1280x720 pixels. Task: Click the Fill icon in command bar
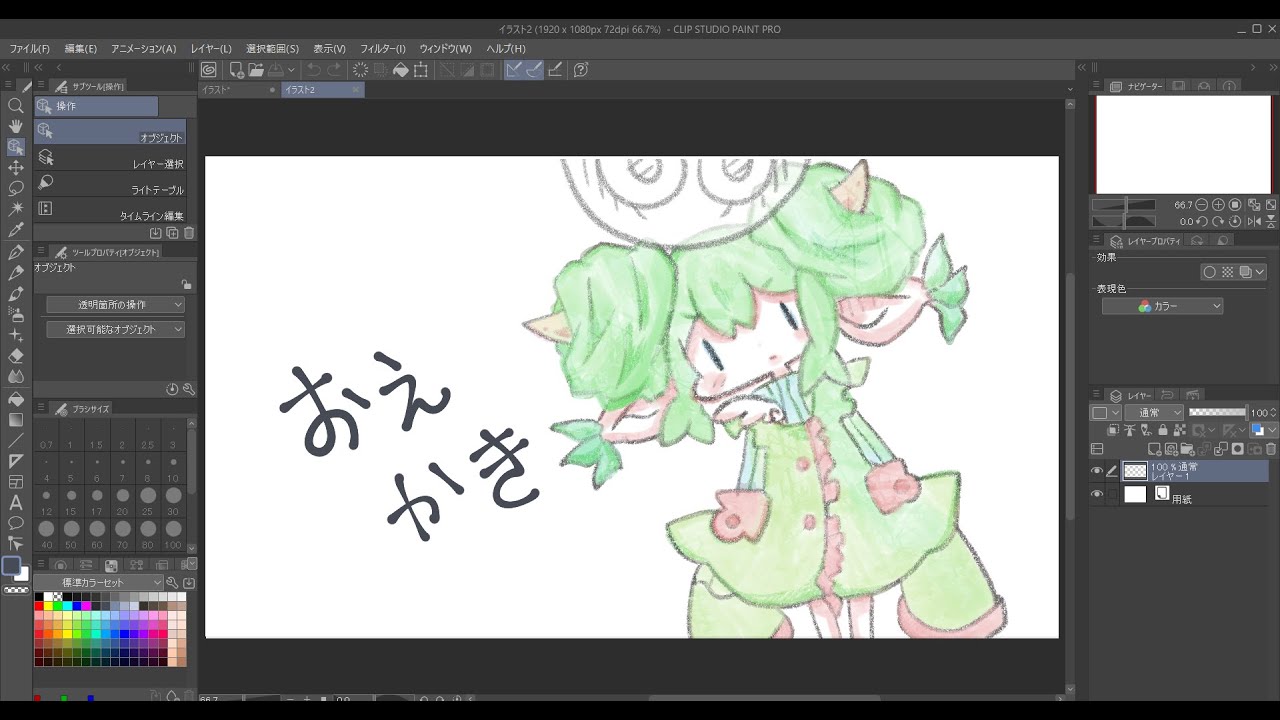click(401, 69)
